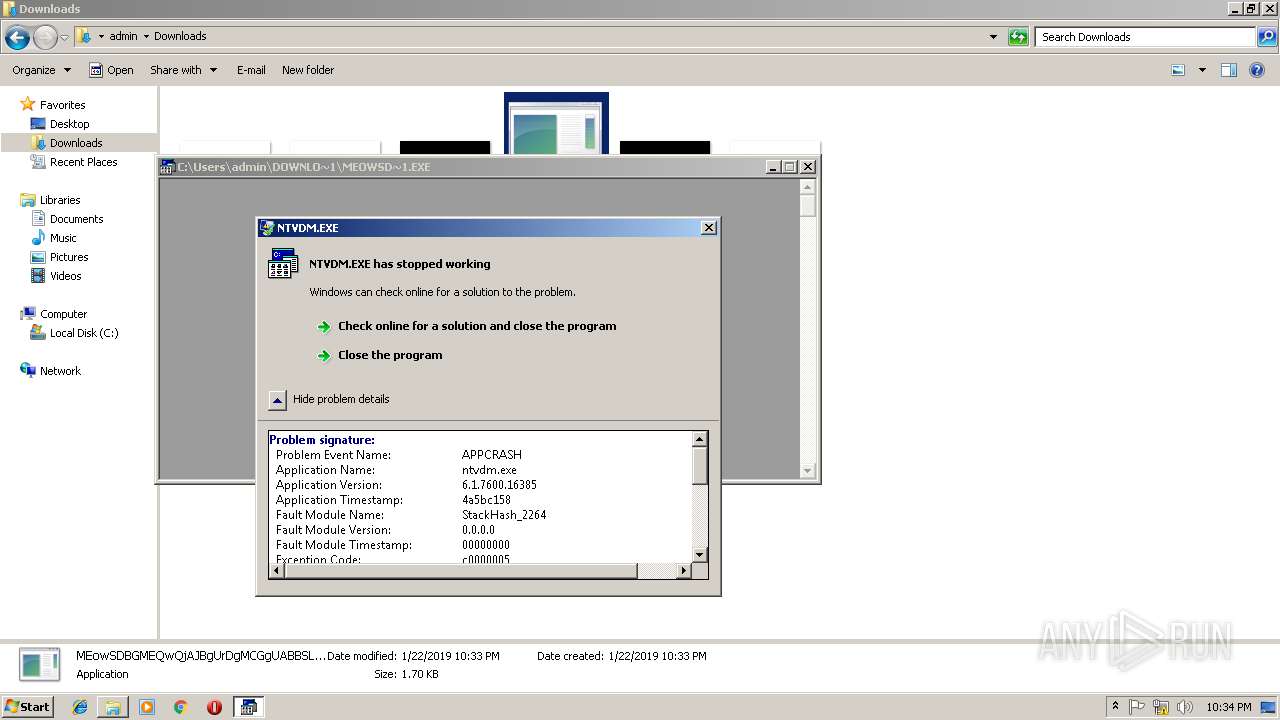Open Action Center flag tray icon
Screen dimensions: 1280x720
tap(1137, 707)
